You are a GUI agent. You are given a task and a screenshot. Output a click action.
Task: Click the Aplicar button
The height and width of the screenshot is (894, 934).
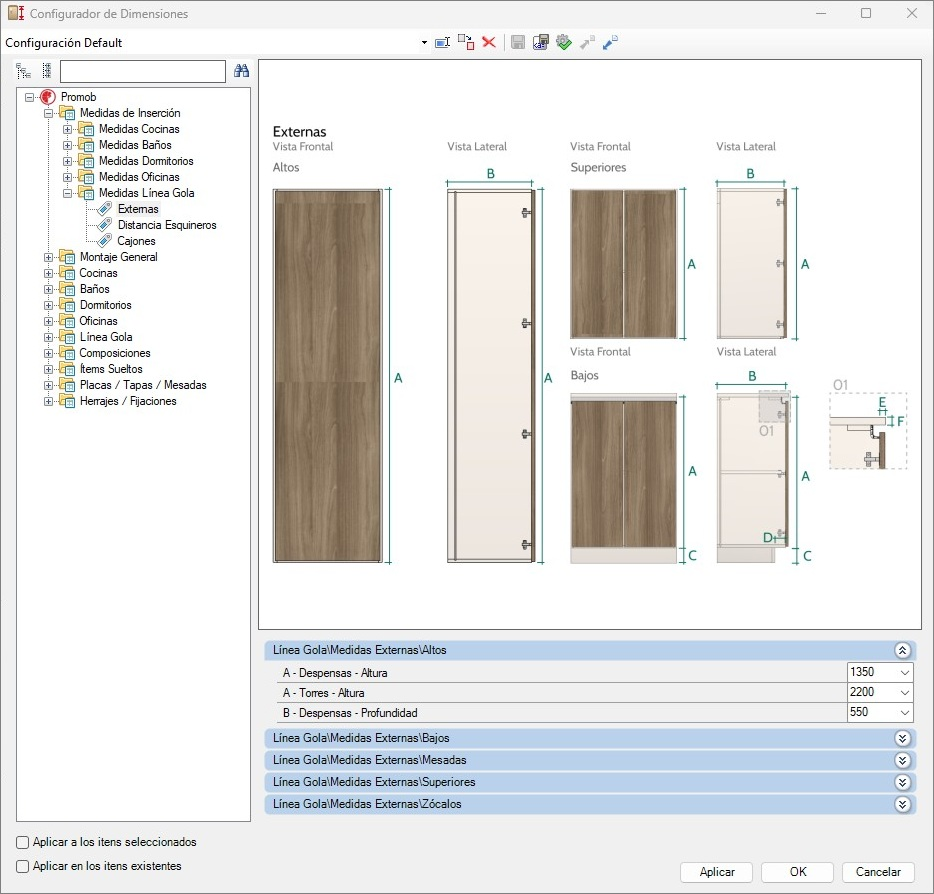click(717, 872)
